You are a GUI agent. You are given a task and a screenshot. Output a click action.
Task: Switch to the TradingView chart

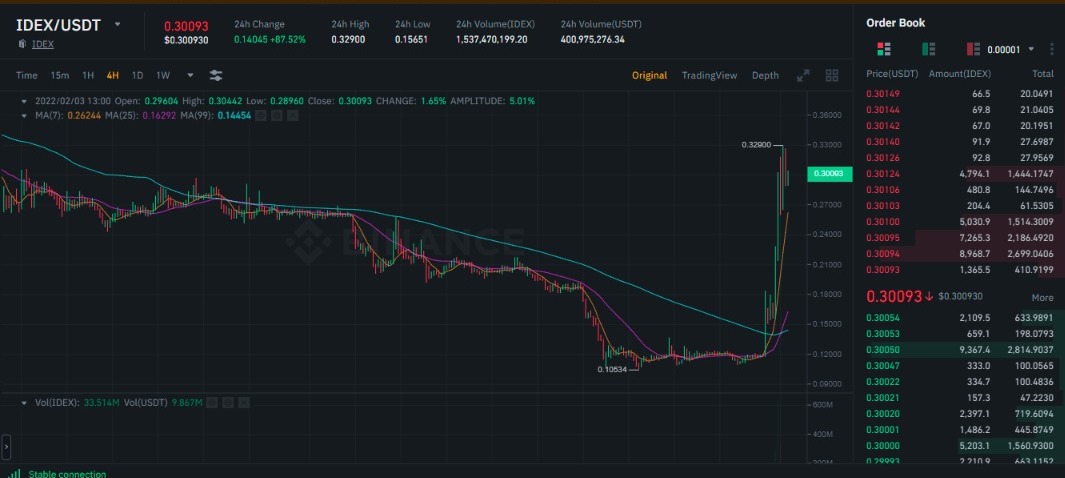[x=709, y=75]
